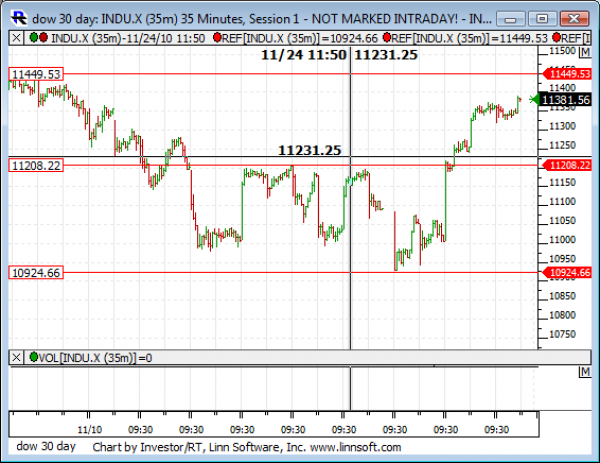Viewport: 600px width, 463px height.
Task: Click the green dot beside VOL[INDU.X (35m)]
Action: click(x=34, y=357)
